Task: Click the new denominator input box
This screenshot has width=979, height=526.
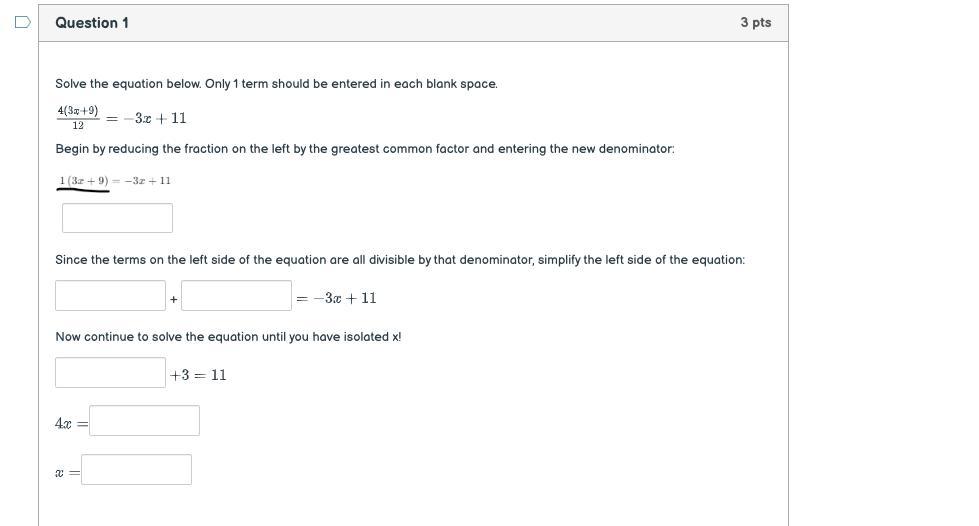Action: [117, 218]
